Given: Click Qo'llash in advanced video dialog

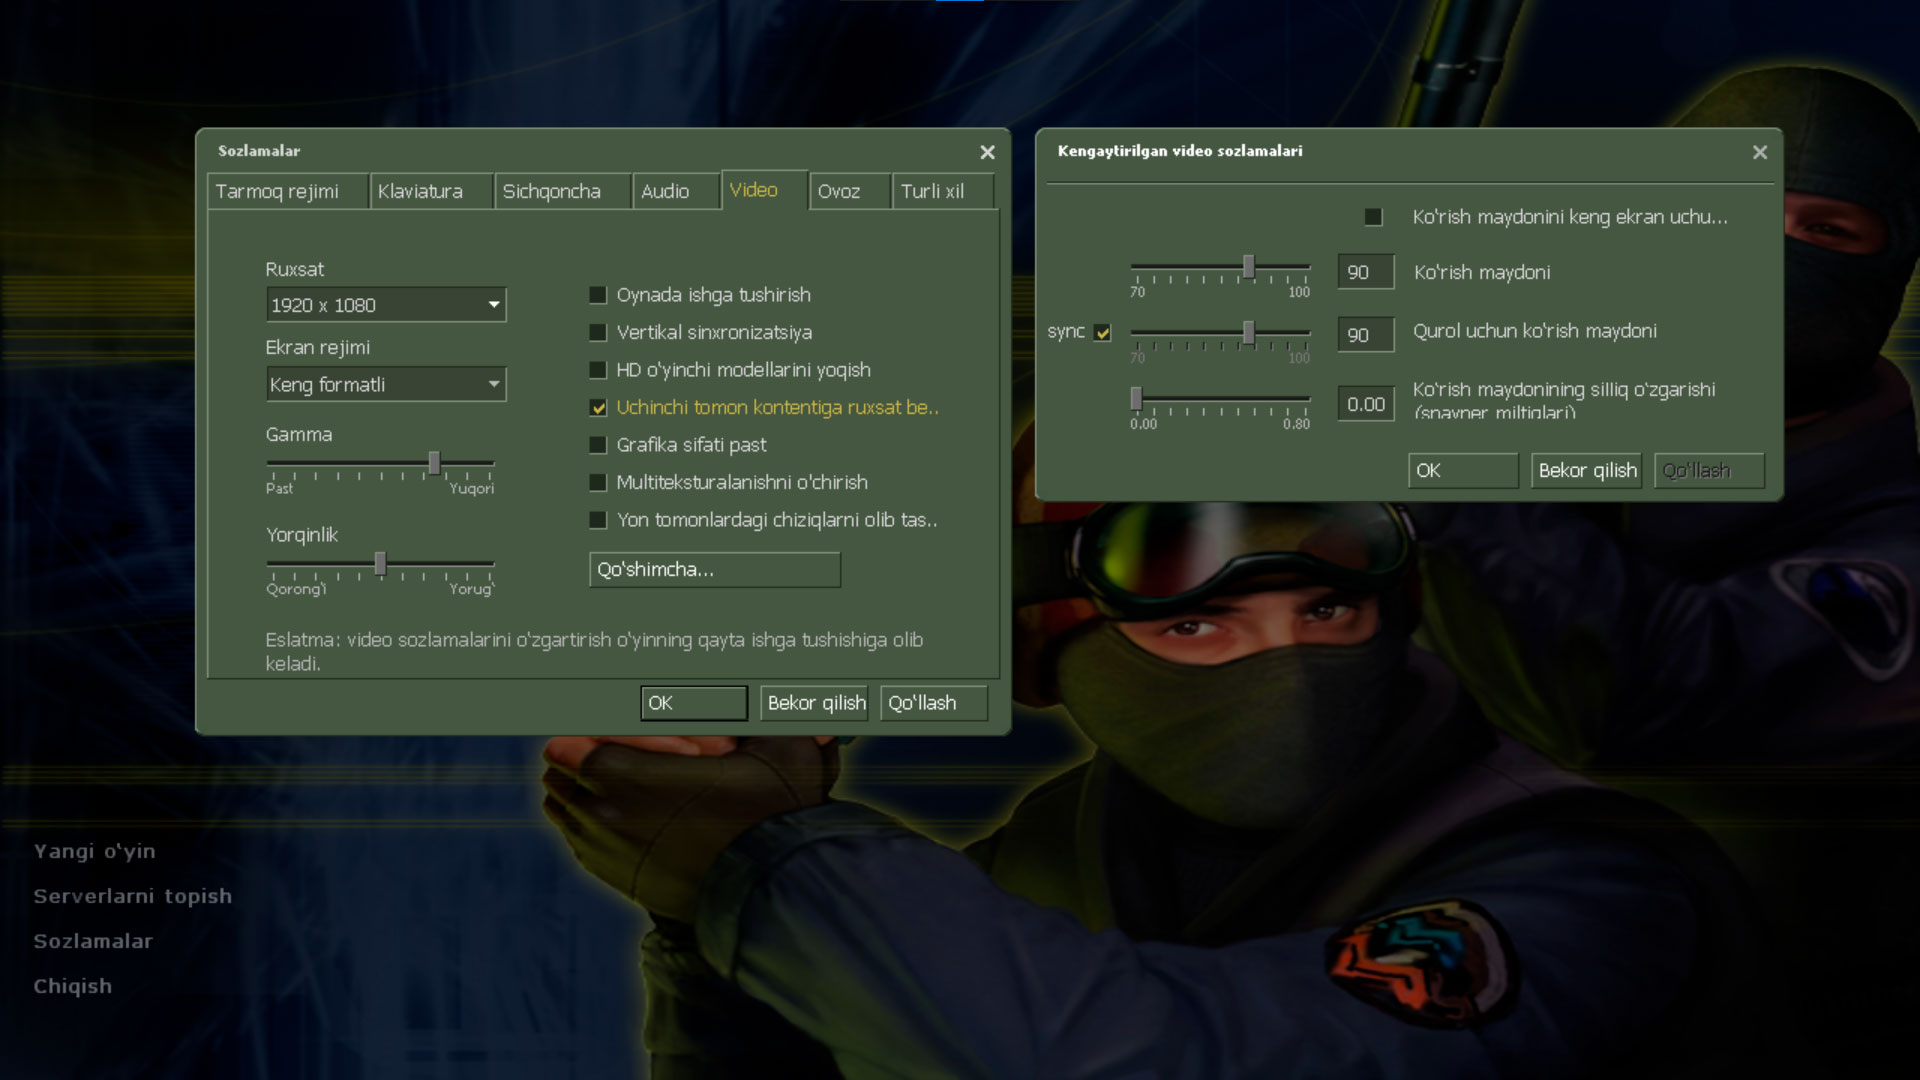Looking at the screenshot, I should click(1709, 471).
